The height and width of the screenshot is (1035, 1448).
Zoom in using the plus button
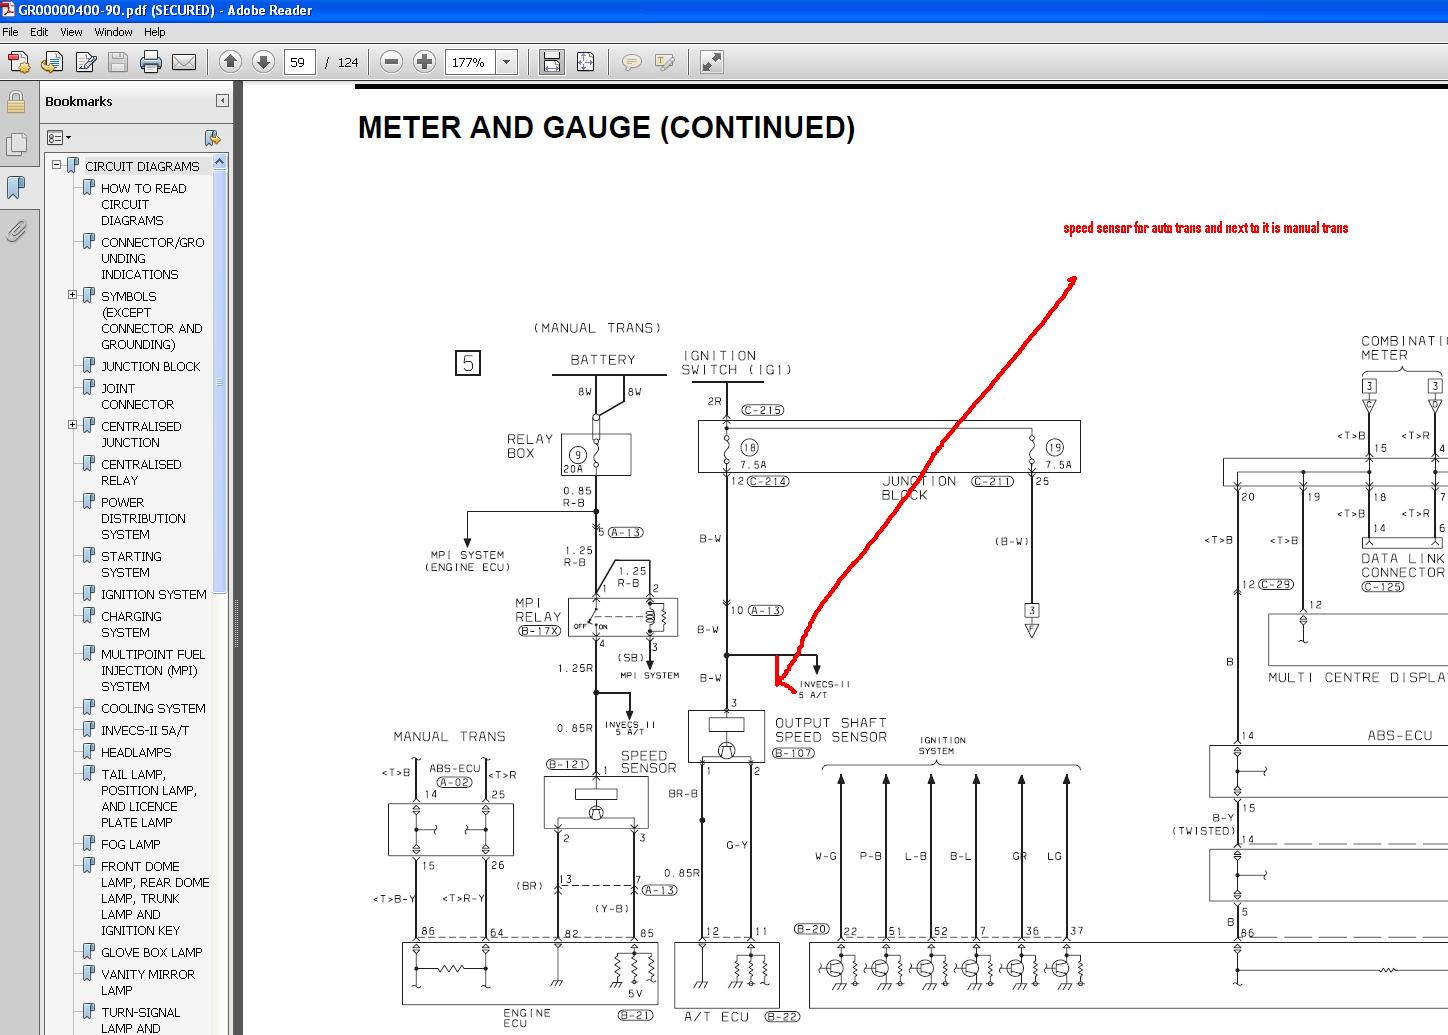(x=425, y=62)
